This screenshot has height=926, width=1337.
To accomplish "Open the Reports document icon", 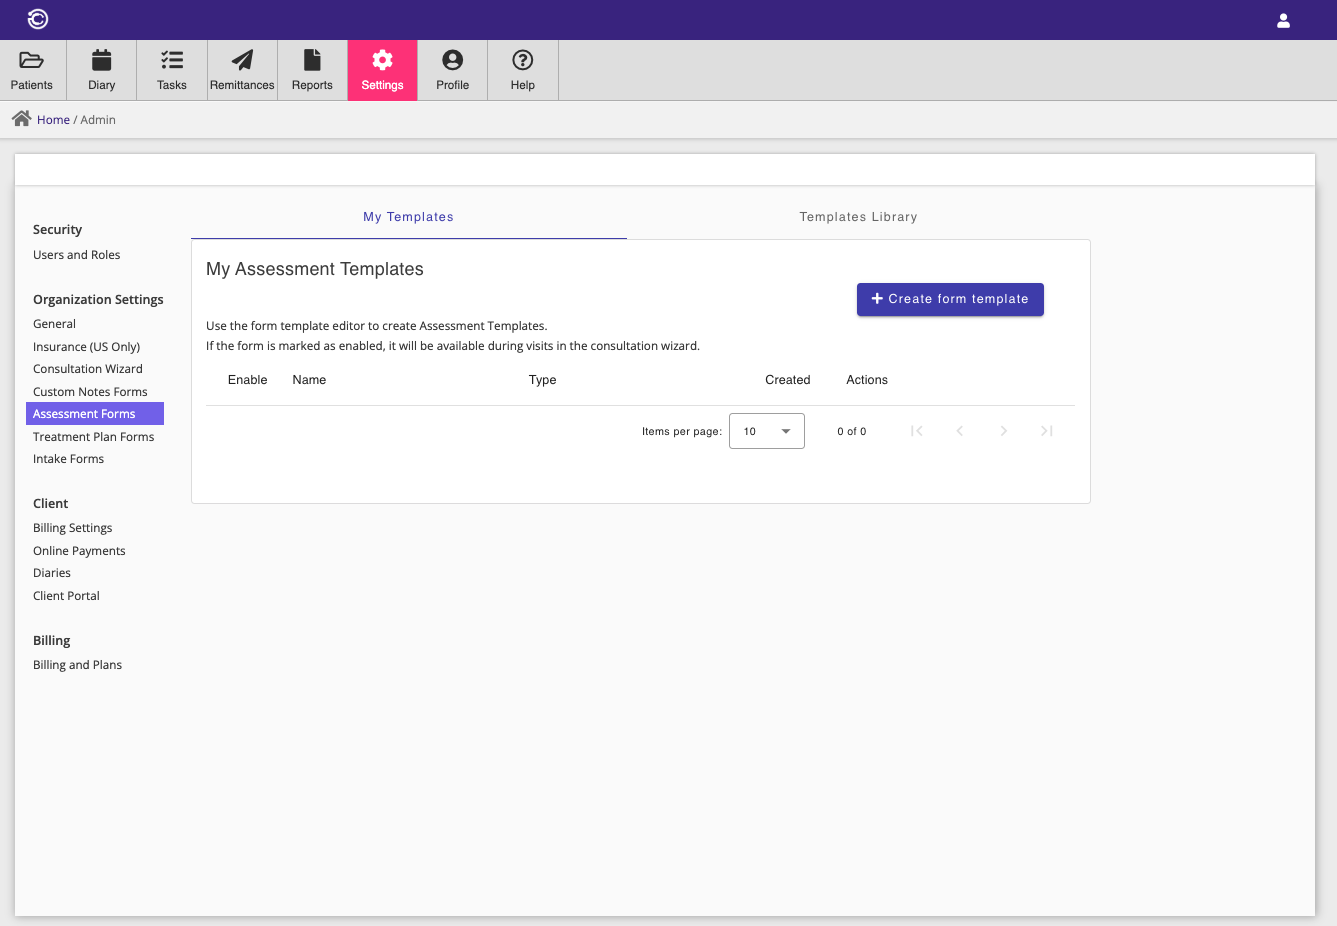I will point(312,61).
